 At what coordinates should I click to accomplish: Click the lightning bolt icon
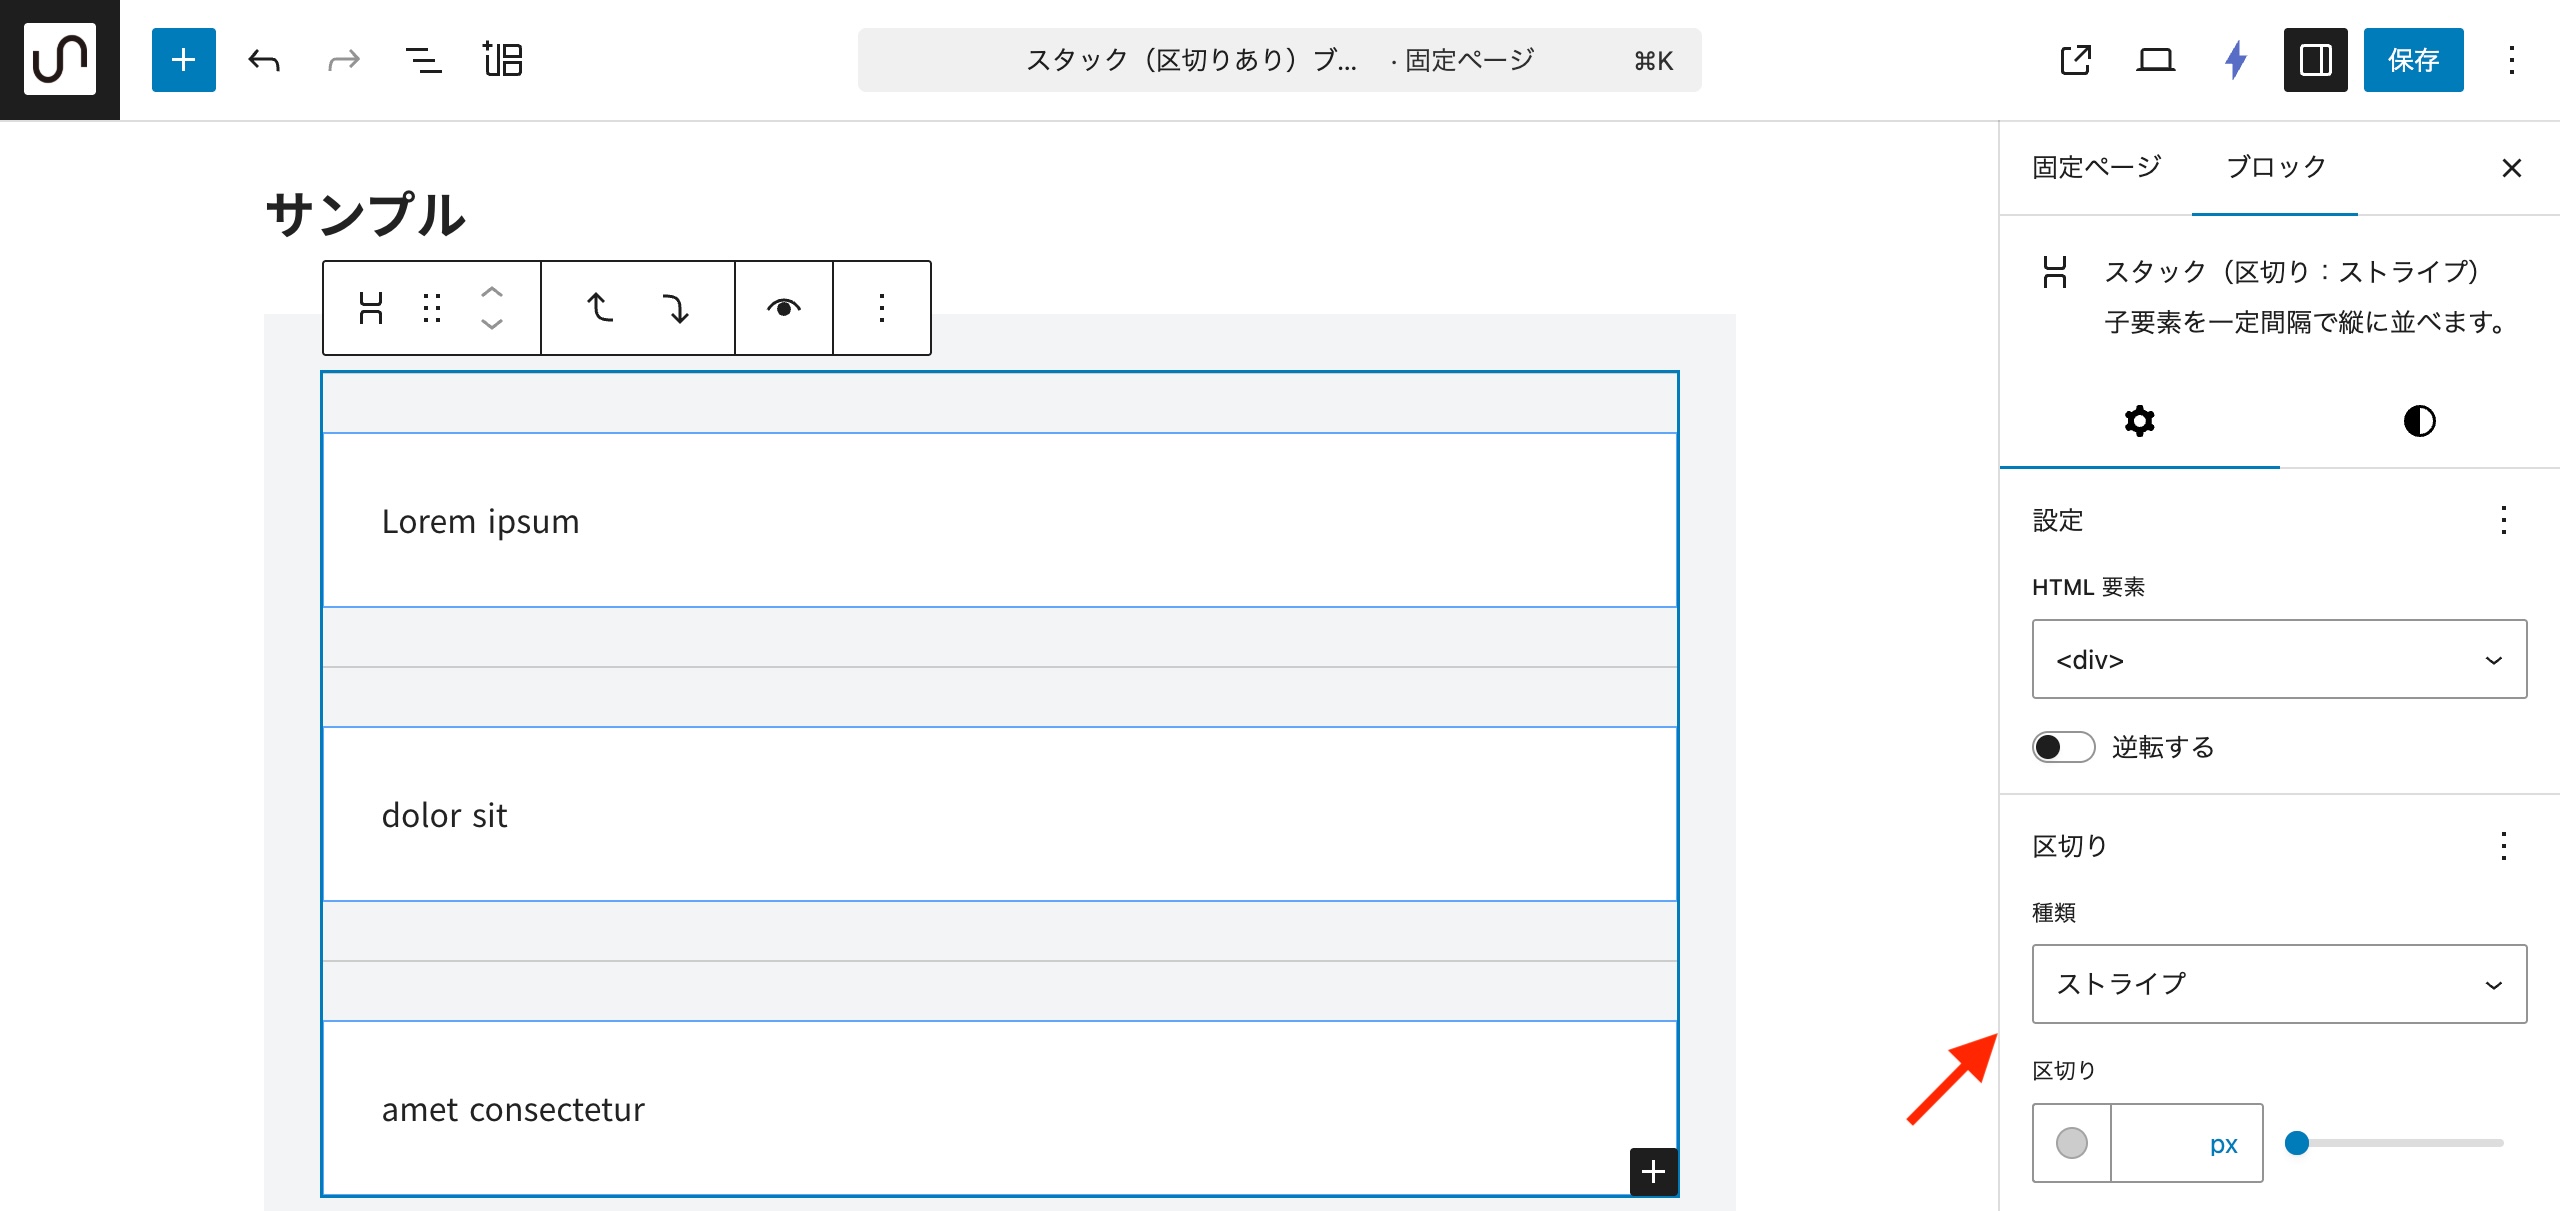pos(2236,60)
